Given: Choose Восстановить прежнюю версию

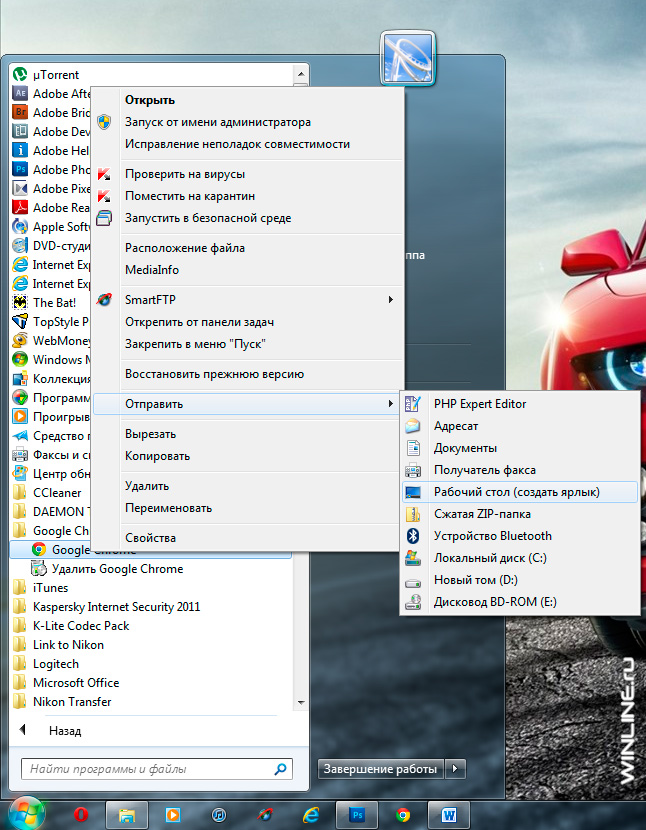Looking at the screenshot, I should point(248,374).
